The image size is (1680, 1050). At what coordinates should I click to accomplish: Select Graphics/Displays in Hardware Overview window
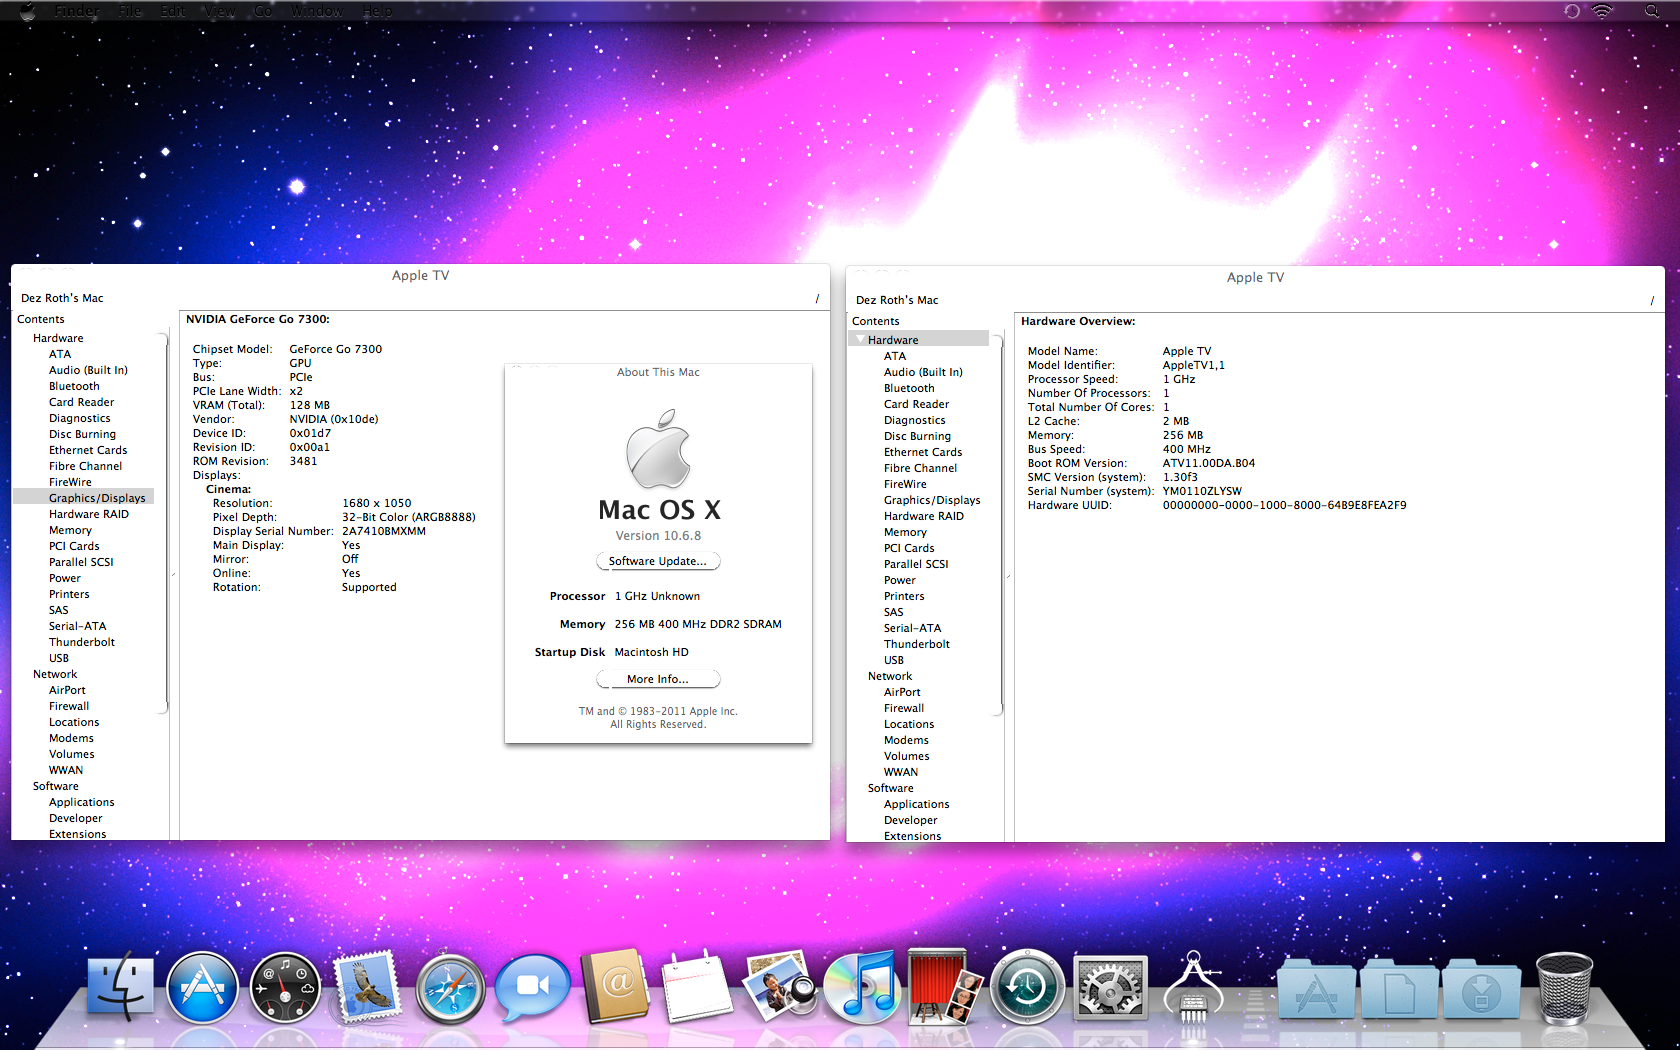click(932, 500)
